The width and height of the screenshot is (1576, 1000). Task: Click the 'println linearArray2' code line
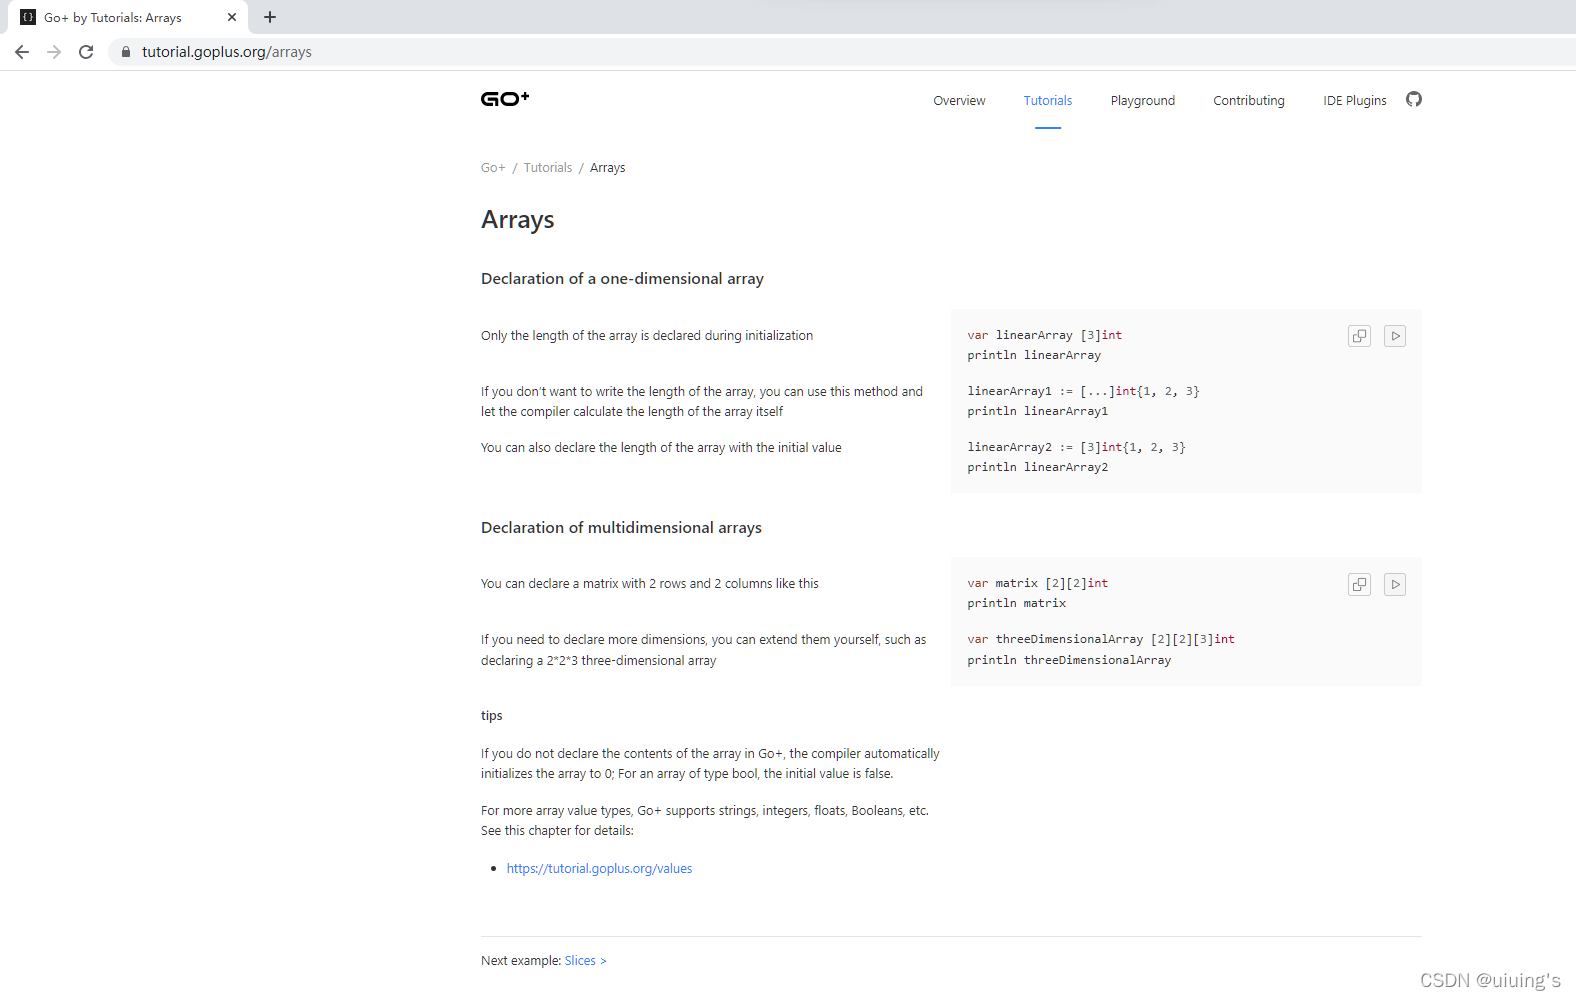1038,468
